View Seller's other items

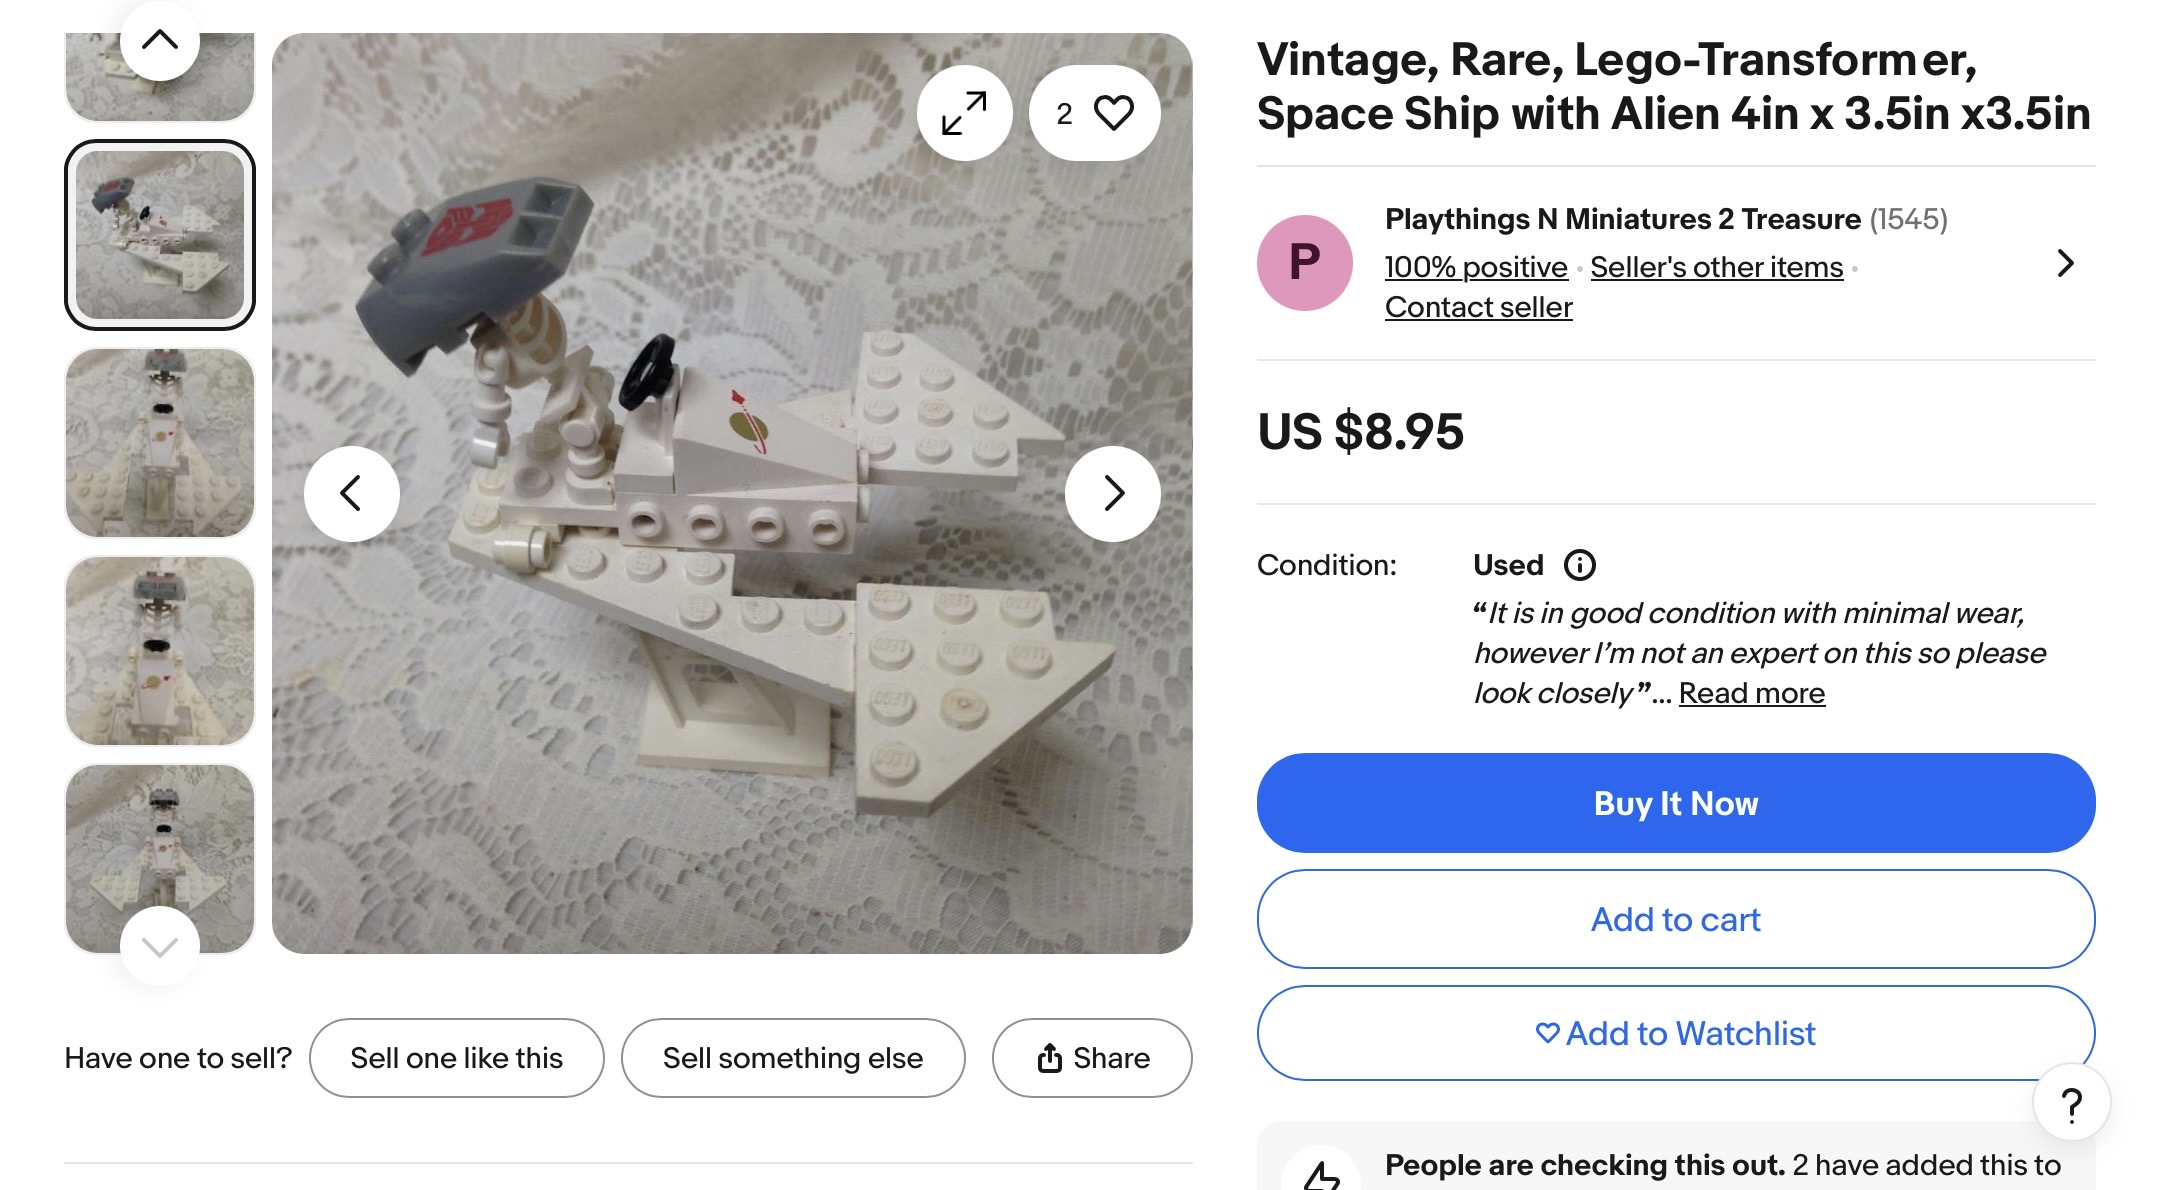point(1716,267)
